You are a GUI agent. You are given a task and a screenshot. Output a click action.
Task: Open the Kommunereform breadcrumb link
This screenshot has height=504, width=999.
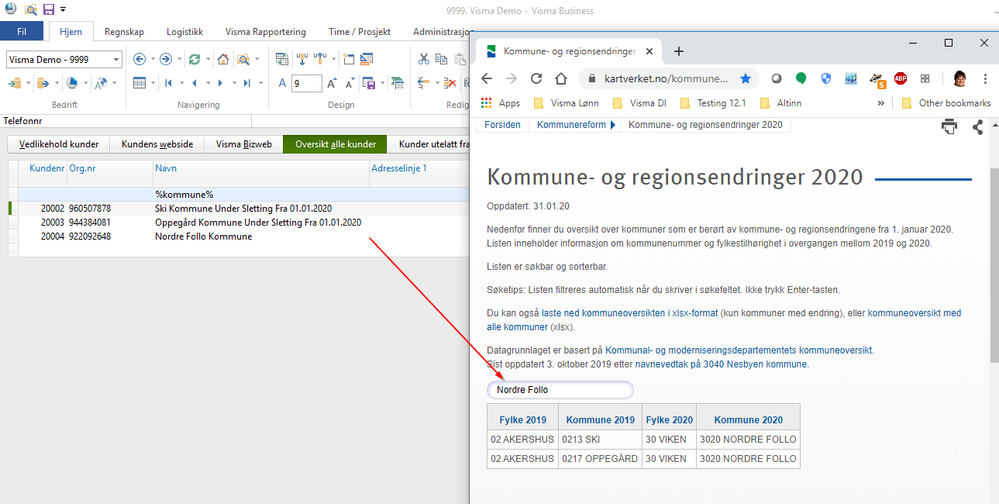571,125
